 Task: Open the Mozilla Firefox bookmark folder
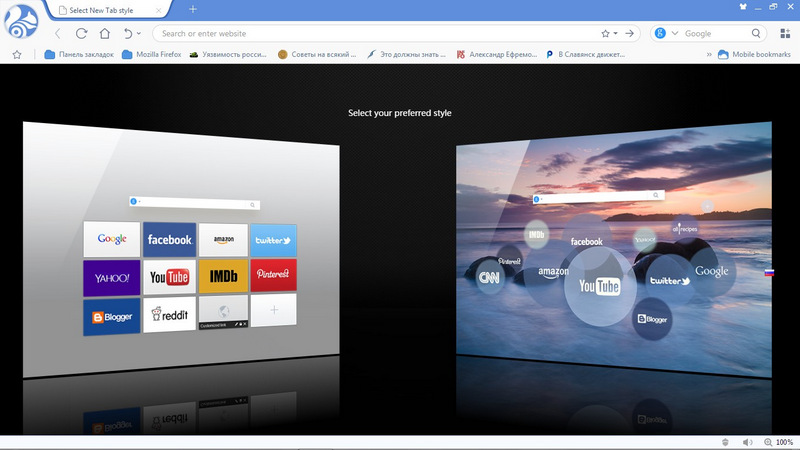point(152,55)
